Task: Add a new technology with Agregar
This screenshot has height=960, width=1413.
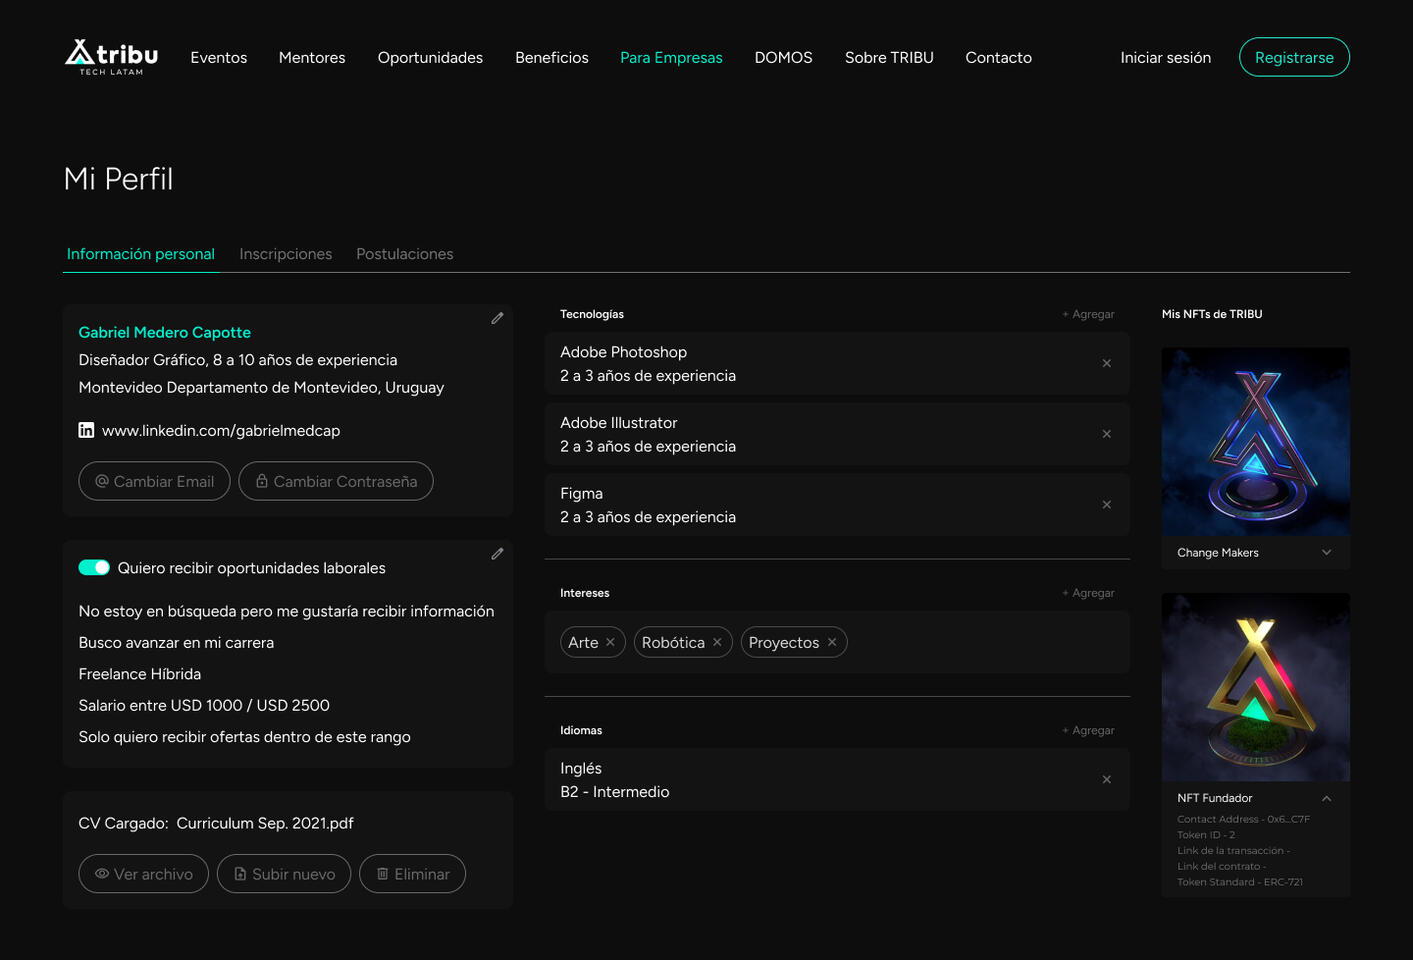Action: (1088, 314)
